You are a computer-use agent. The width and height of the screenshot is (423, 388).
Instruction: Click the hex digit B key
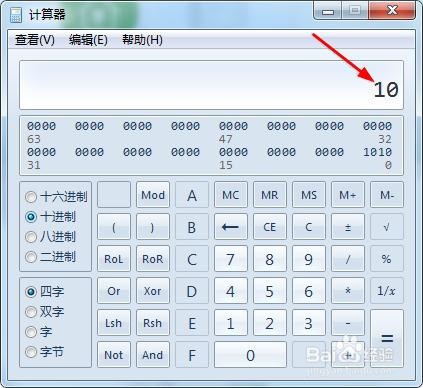(x=192, y=227)
